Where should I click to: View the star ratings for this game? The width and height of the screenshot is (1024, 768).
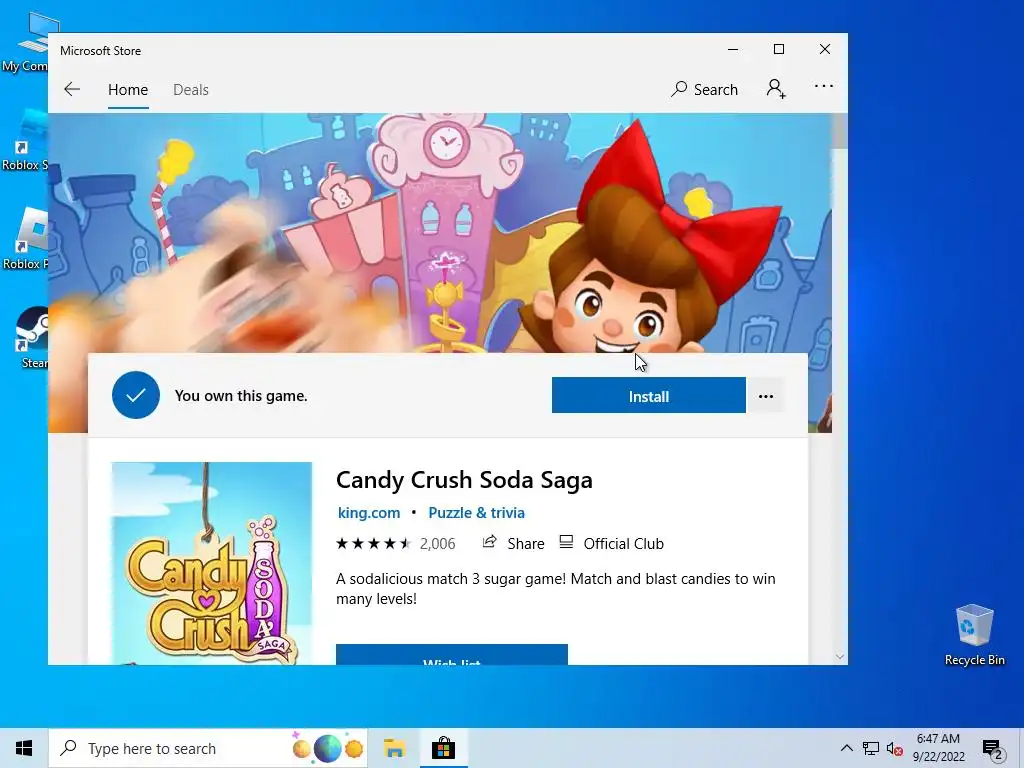(x=373, y=543)
